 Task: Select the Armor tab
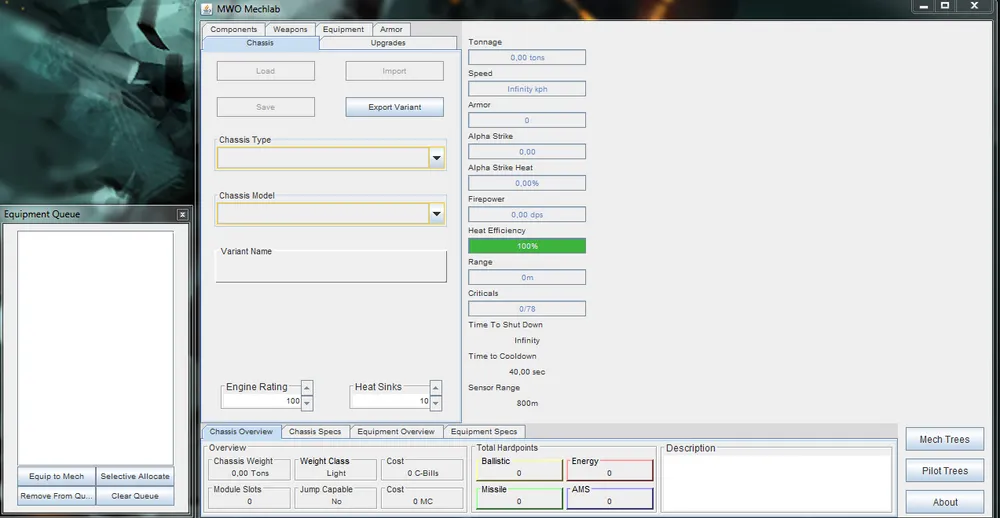(x=391, y=29)
